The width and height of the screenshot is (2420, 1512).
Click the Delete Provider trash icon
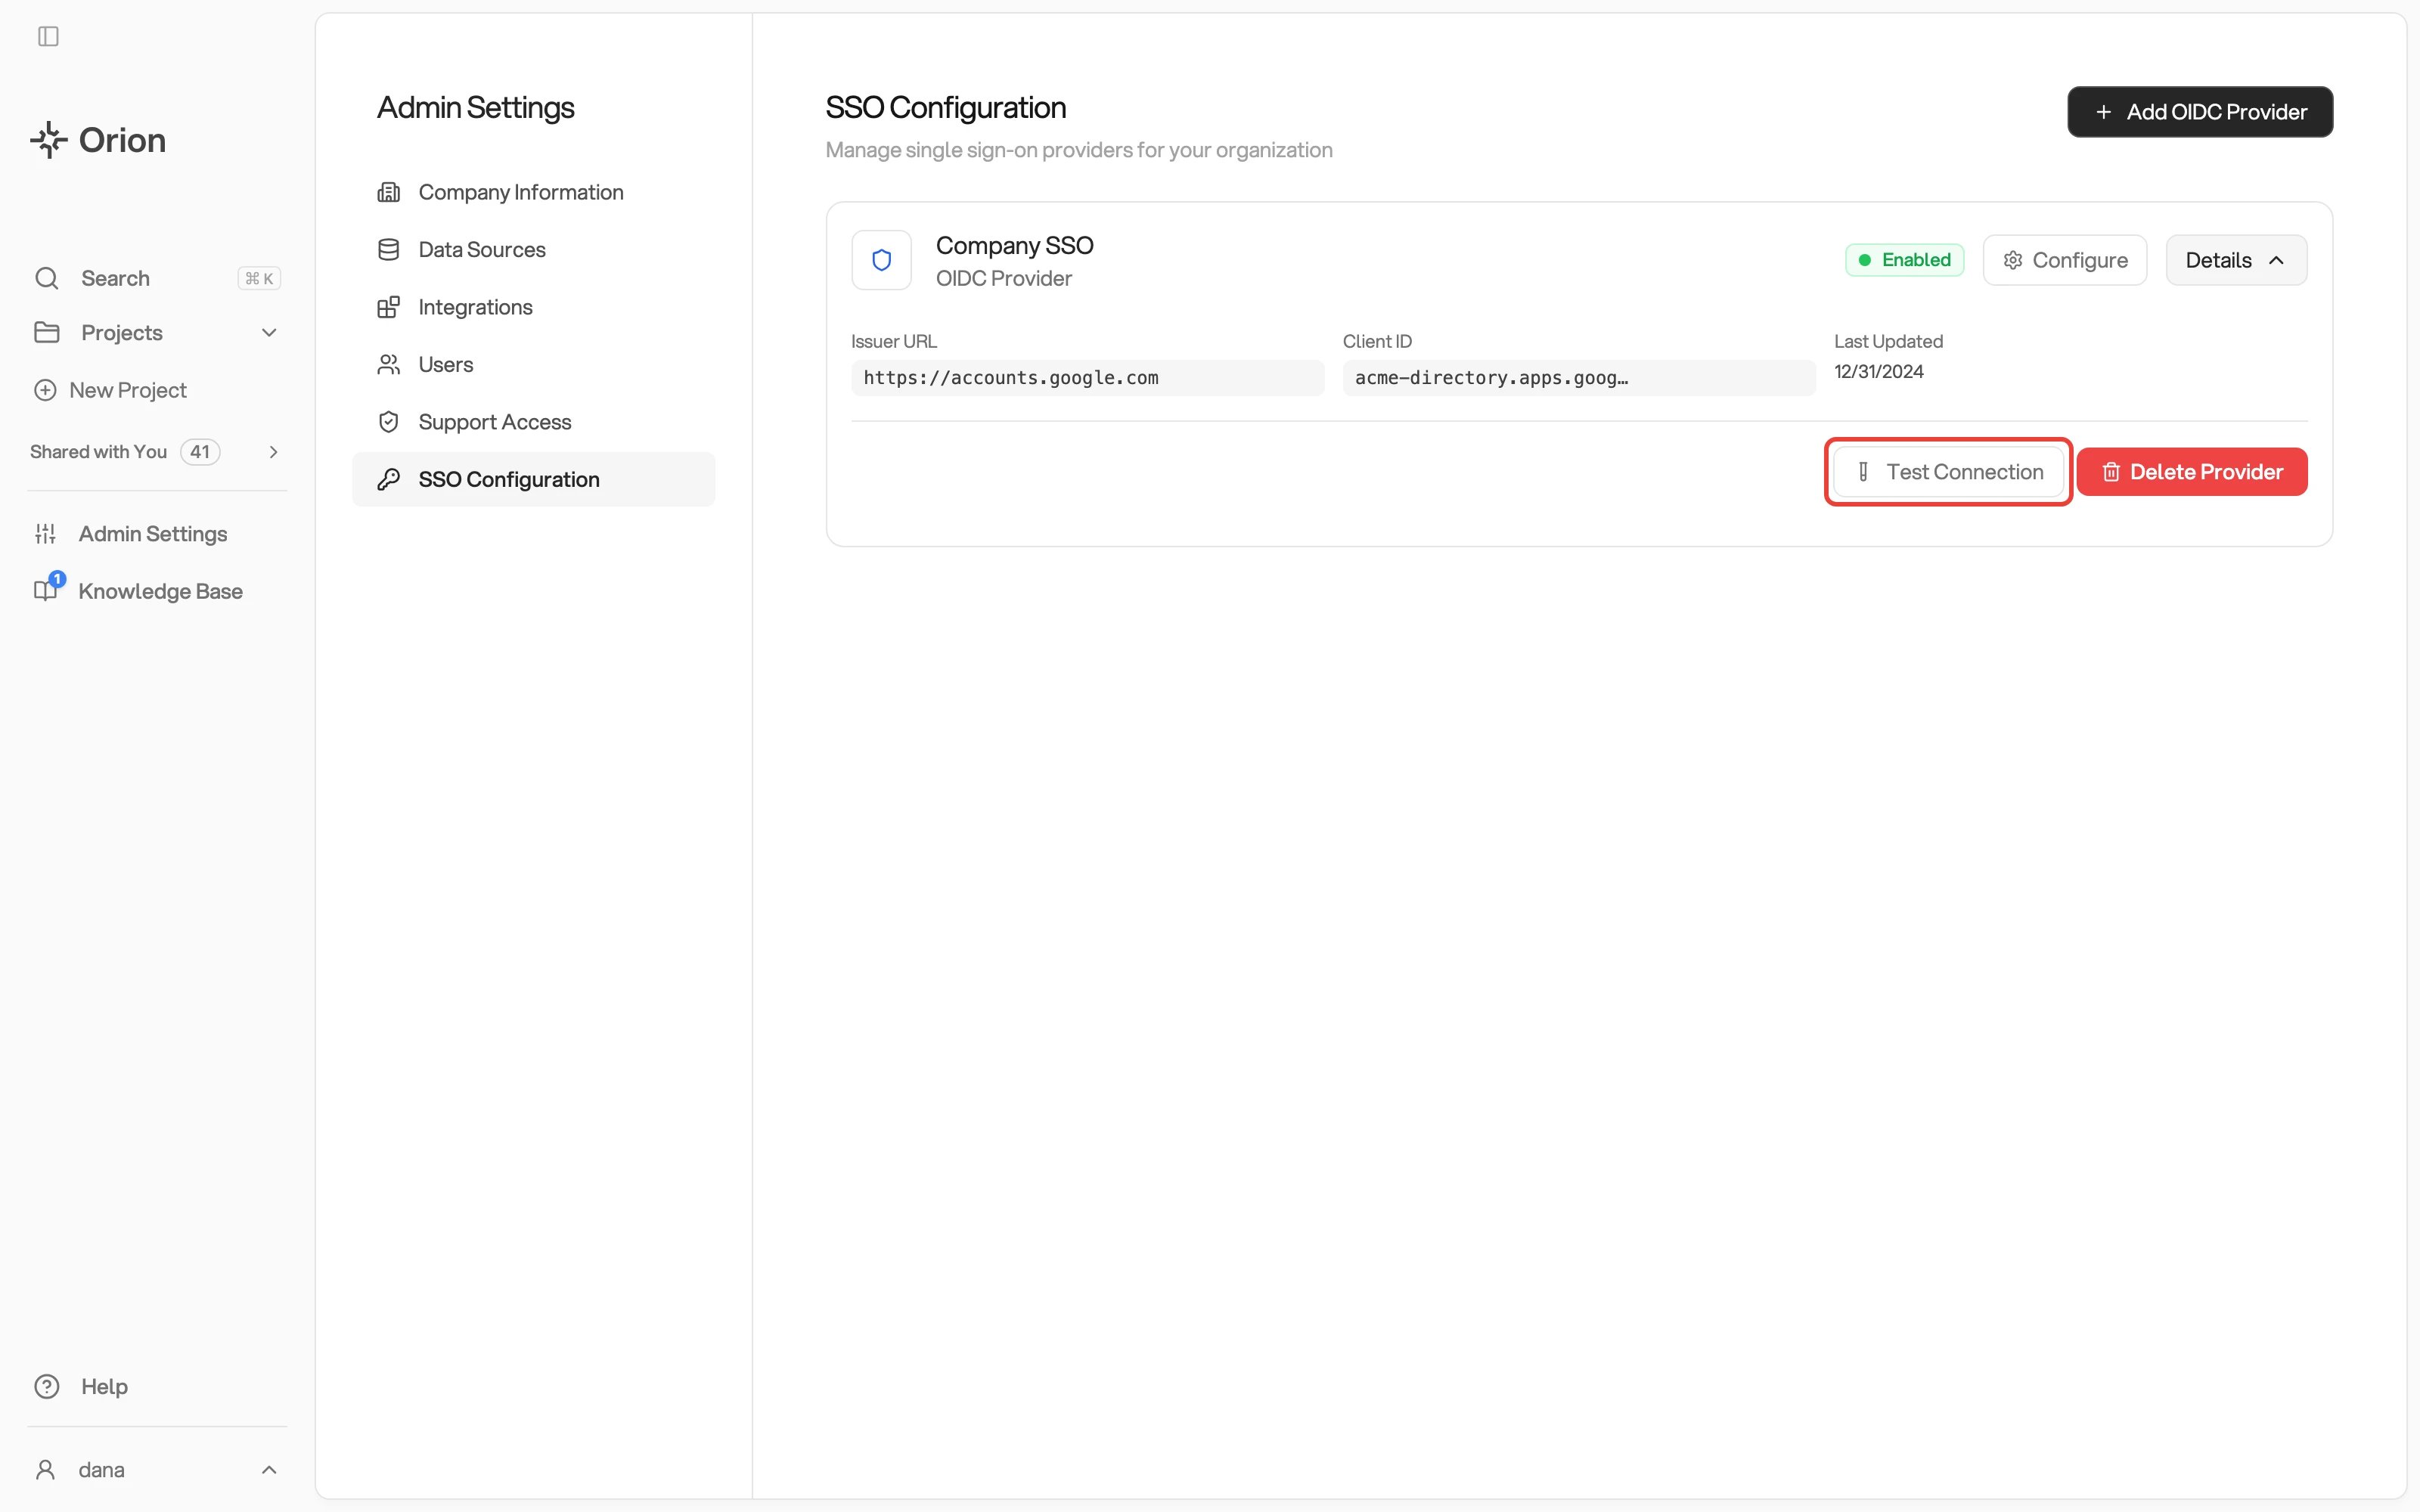(x=2111, y=472)
